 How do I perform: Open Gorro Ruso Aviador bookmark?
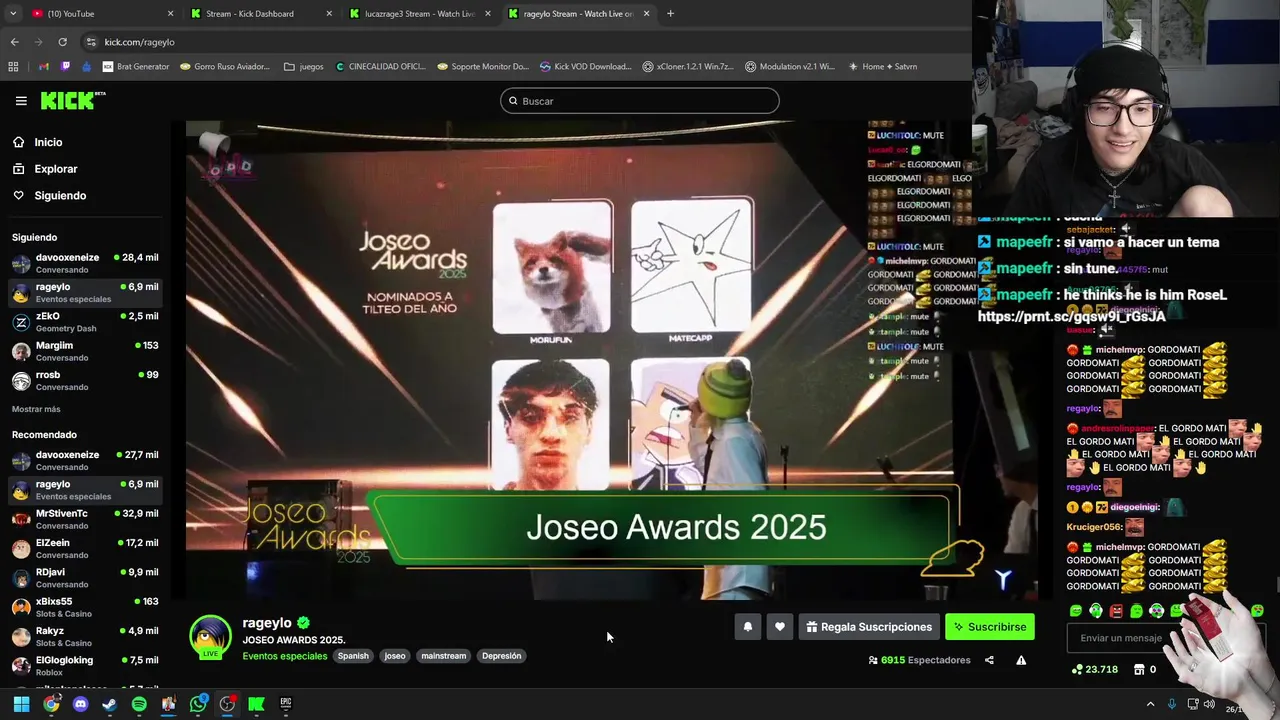point(225,67)
